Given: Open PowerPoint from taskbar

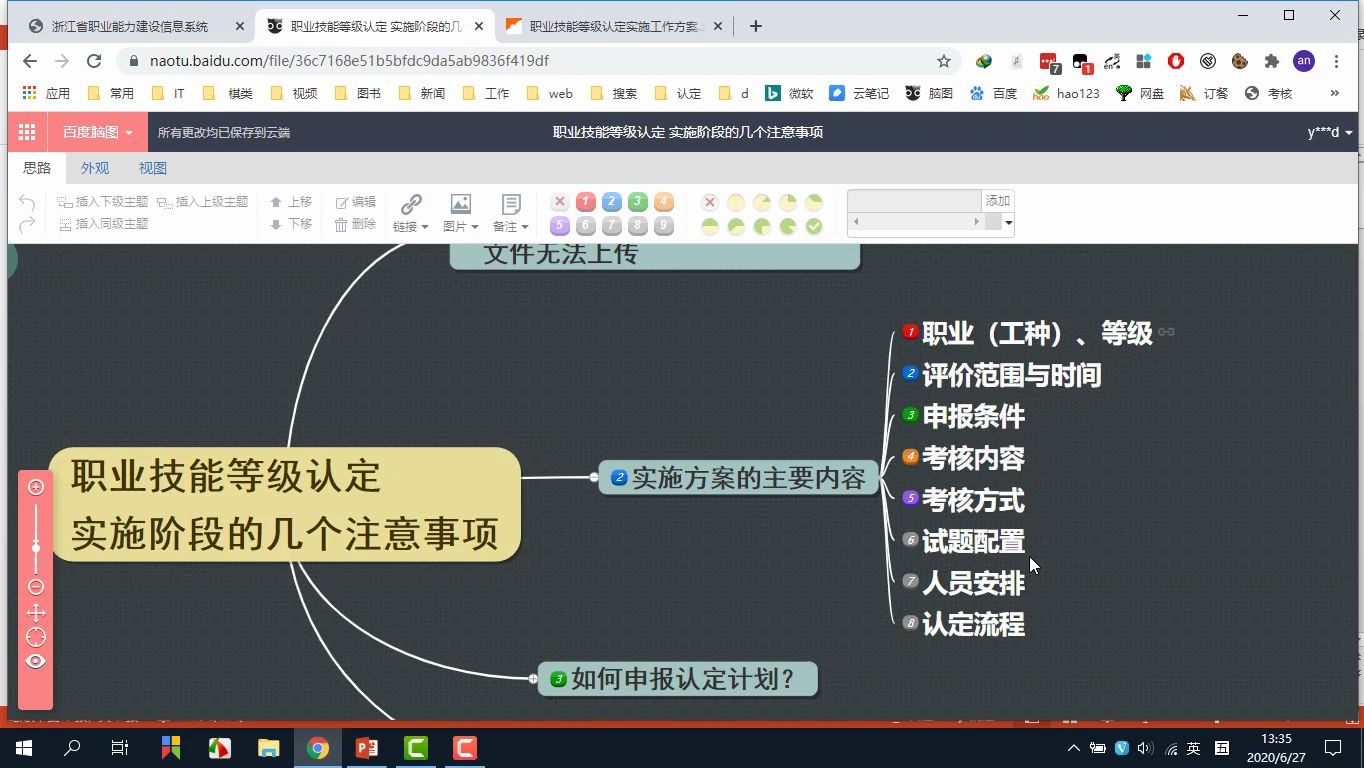Looking at the screenshot, I should click(x=366, y=748).
